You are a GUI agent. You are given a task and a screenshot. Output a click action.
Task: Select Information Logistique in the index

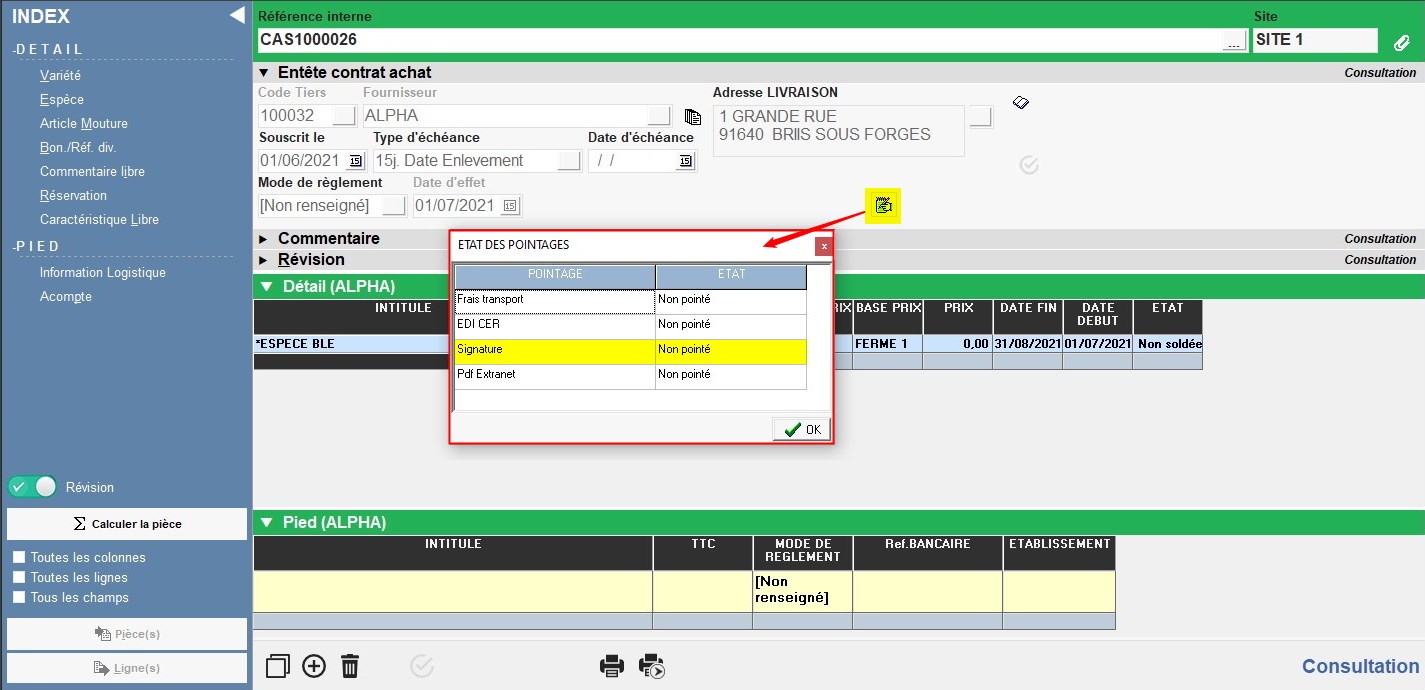102,273
